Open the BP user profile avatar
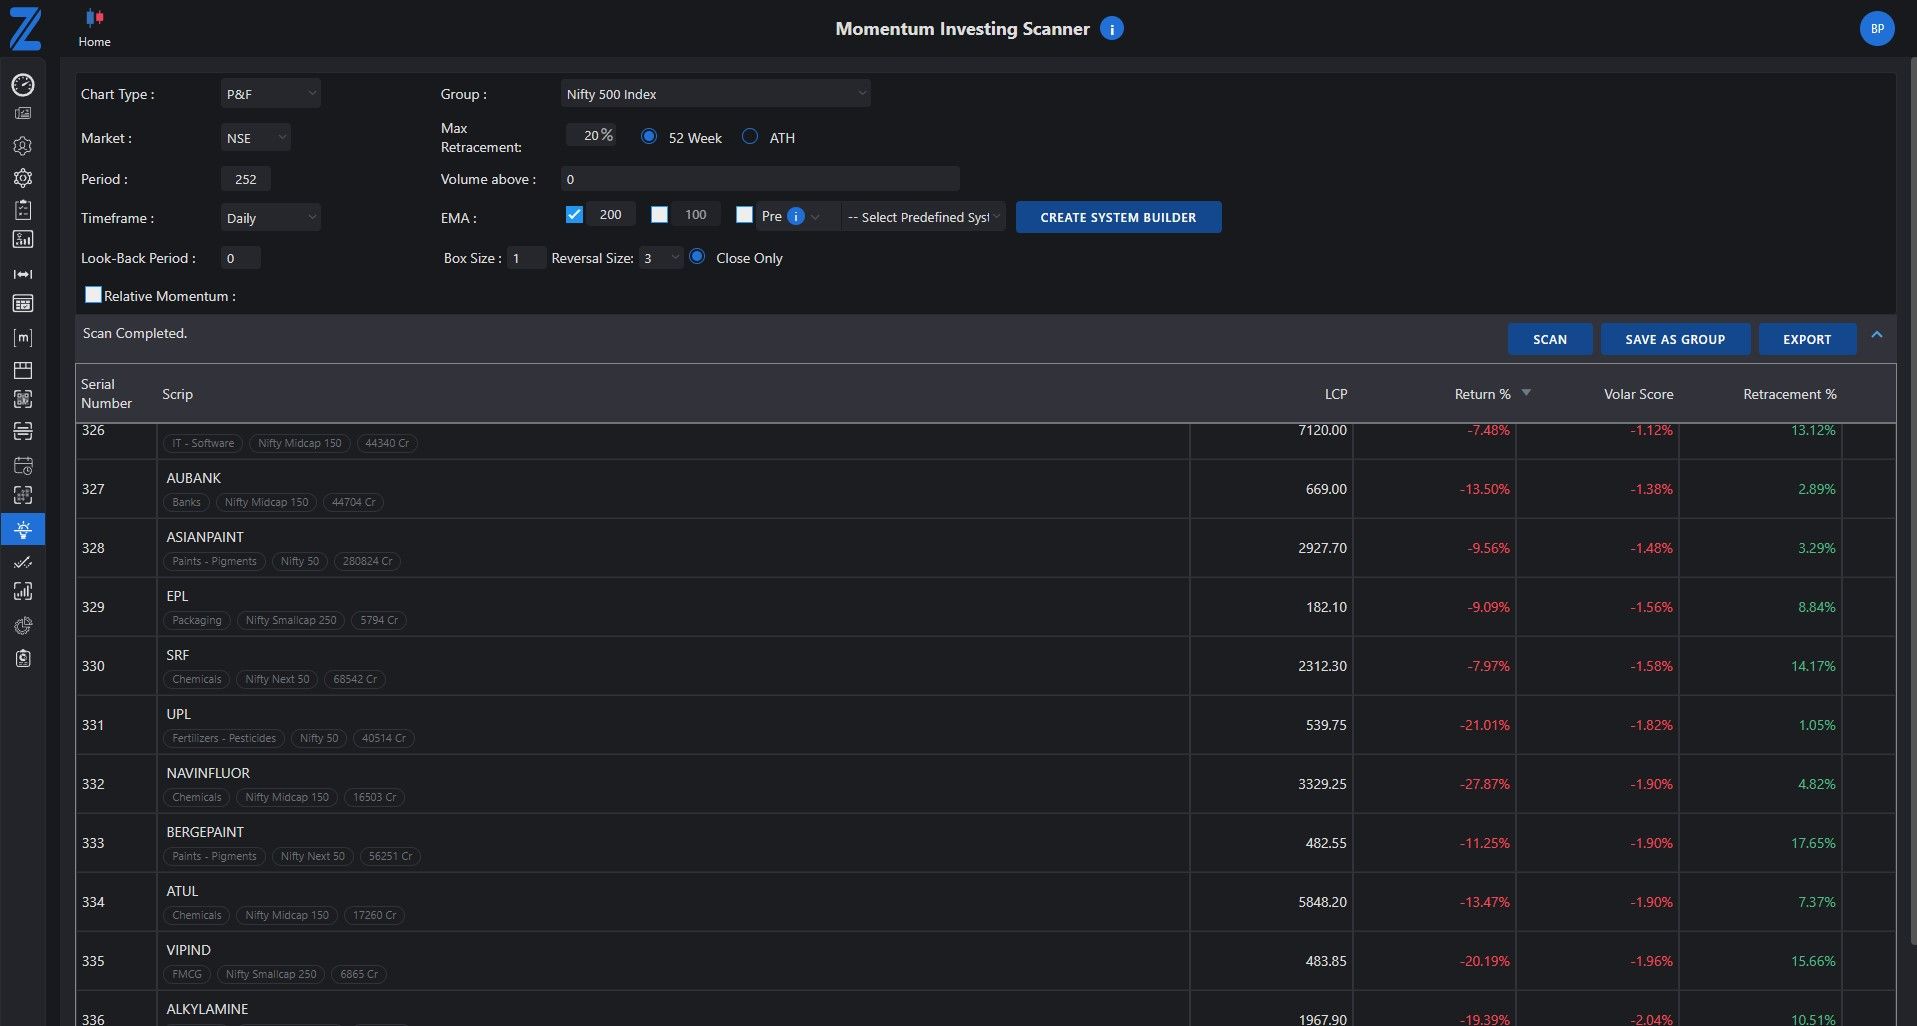The height and width of the screenshot is (1026, 1917). pyautogui.click(x=1877, y=29)
